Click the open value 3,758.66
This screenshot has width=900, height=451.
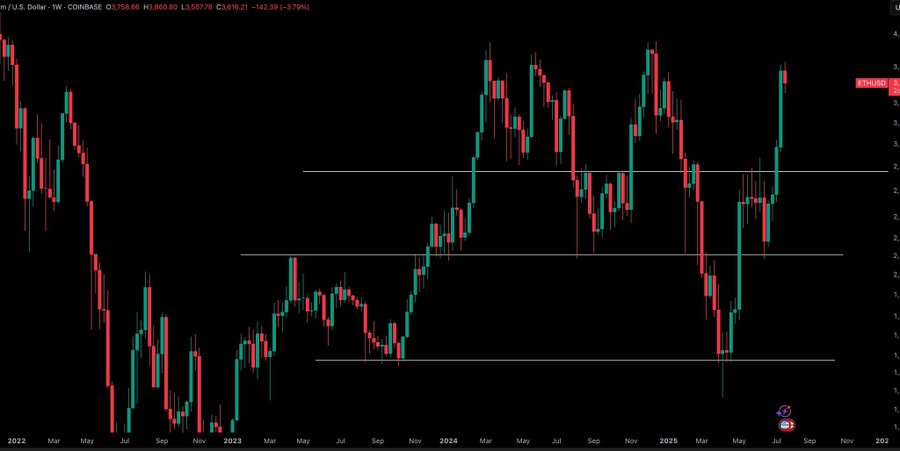(125, 7)
